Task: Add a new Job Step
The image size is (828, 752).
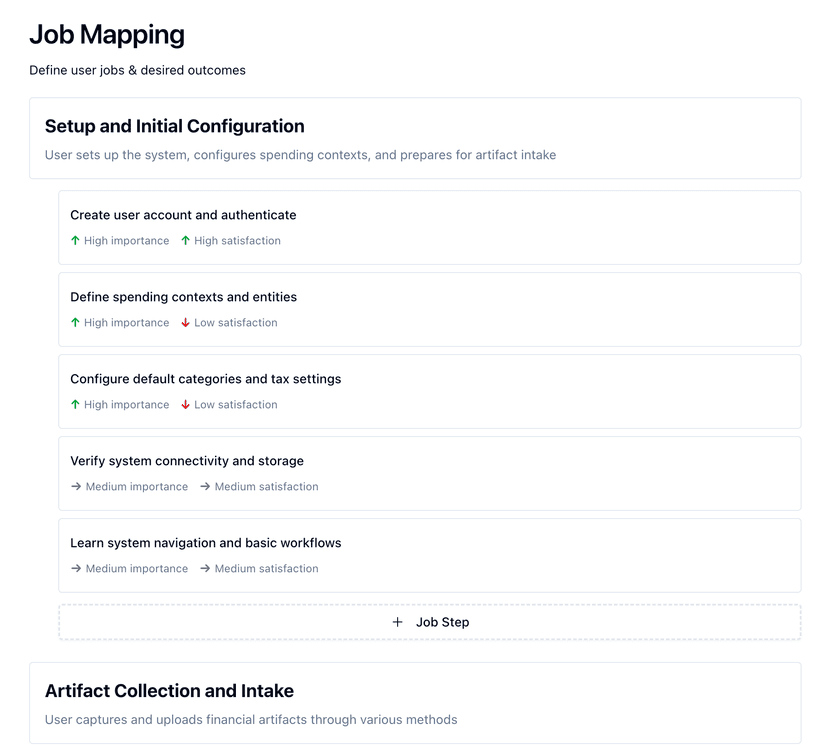Action: point(430,621)
